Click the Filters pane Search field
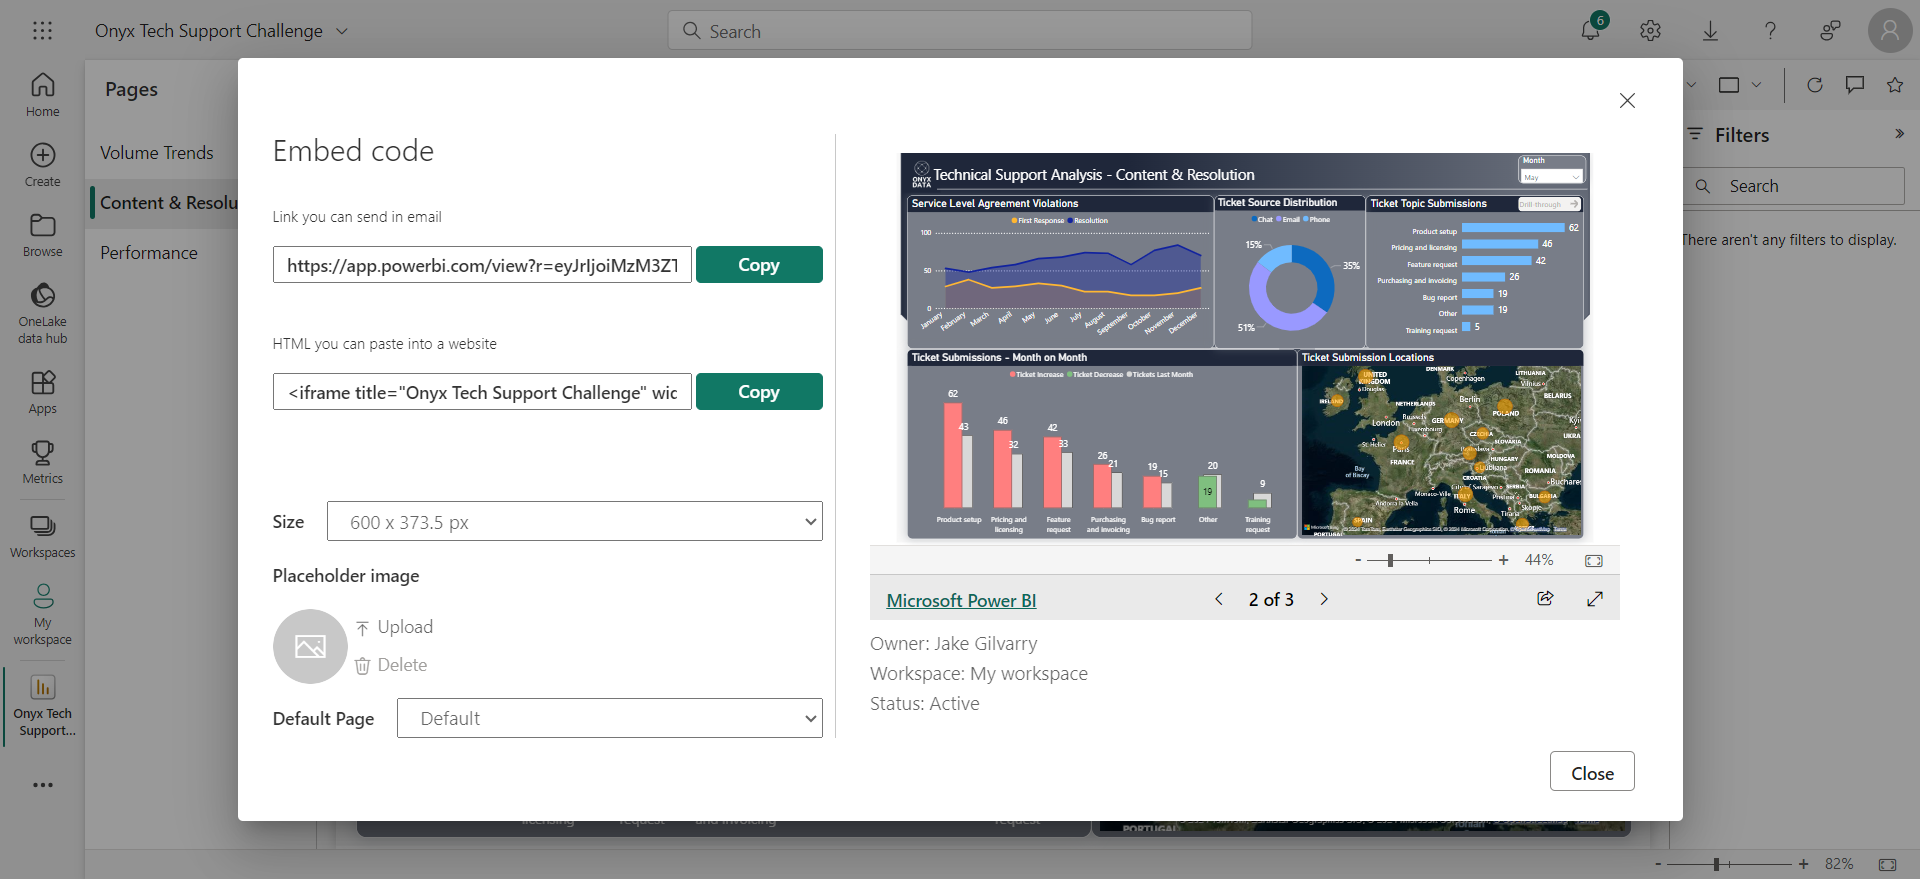The image size is (1920, 879). 1794,186
